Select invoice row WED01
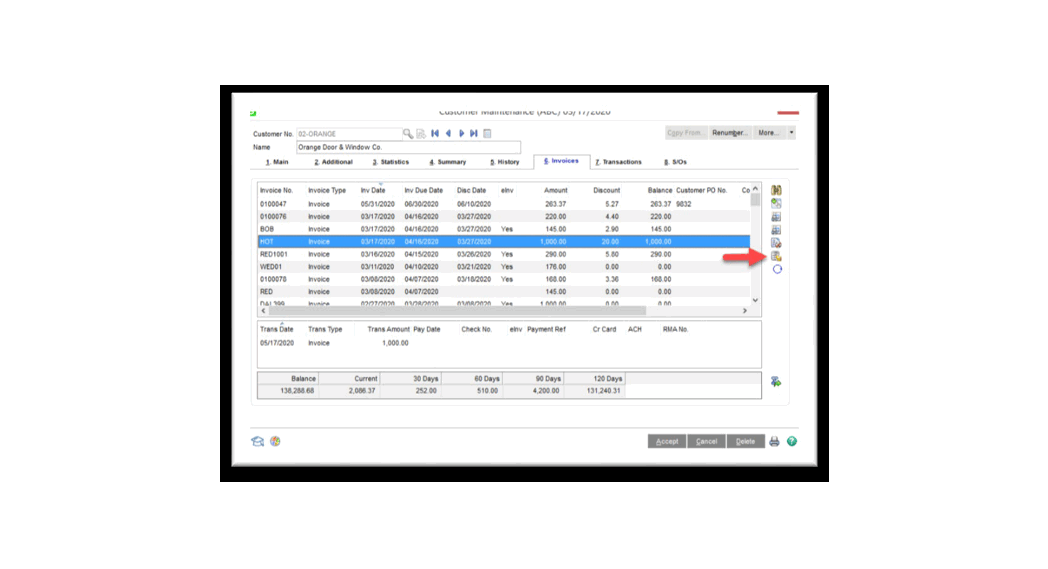1048x569 pixels. click(x=504, y=267)
